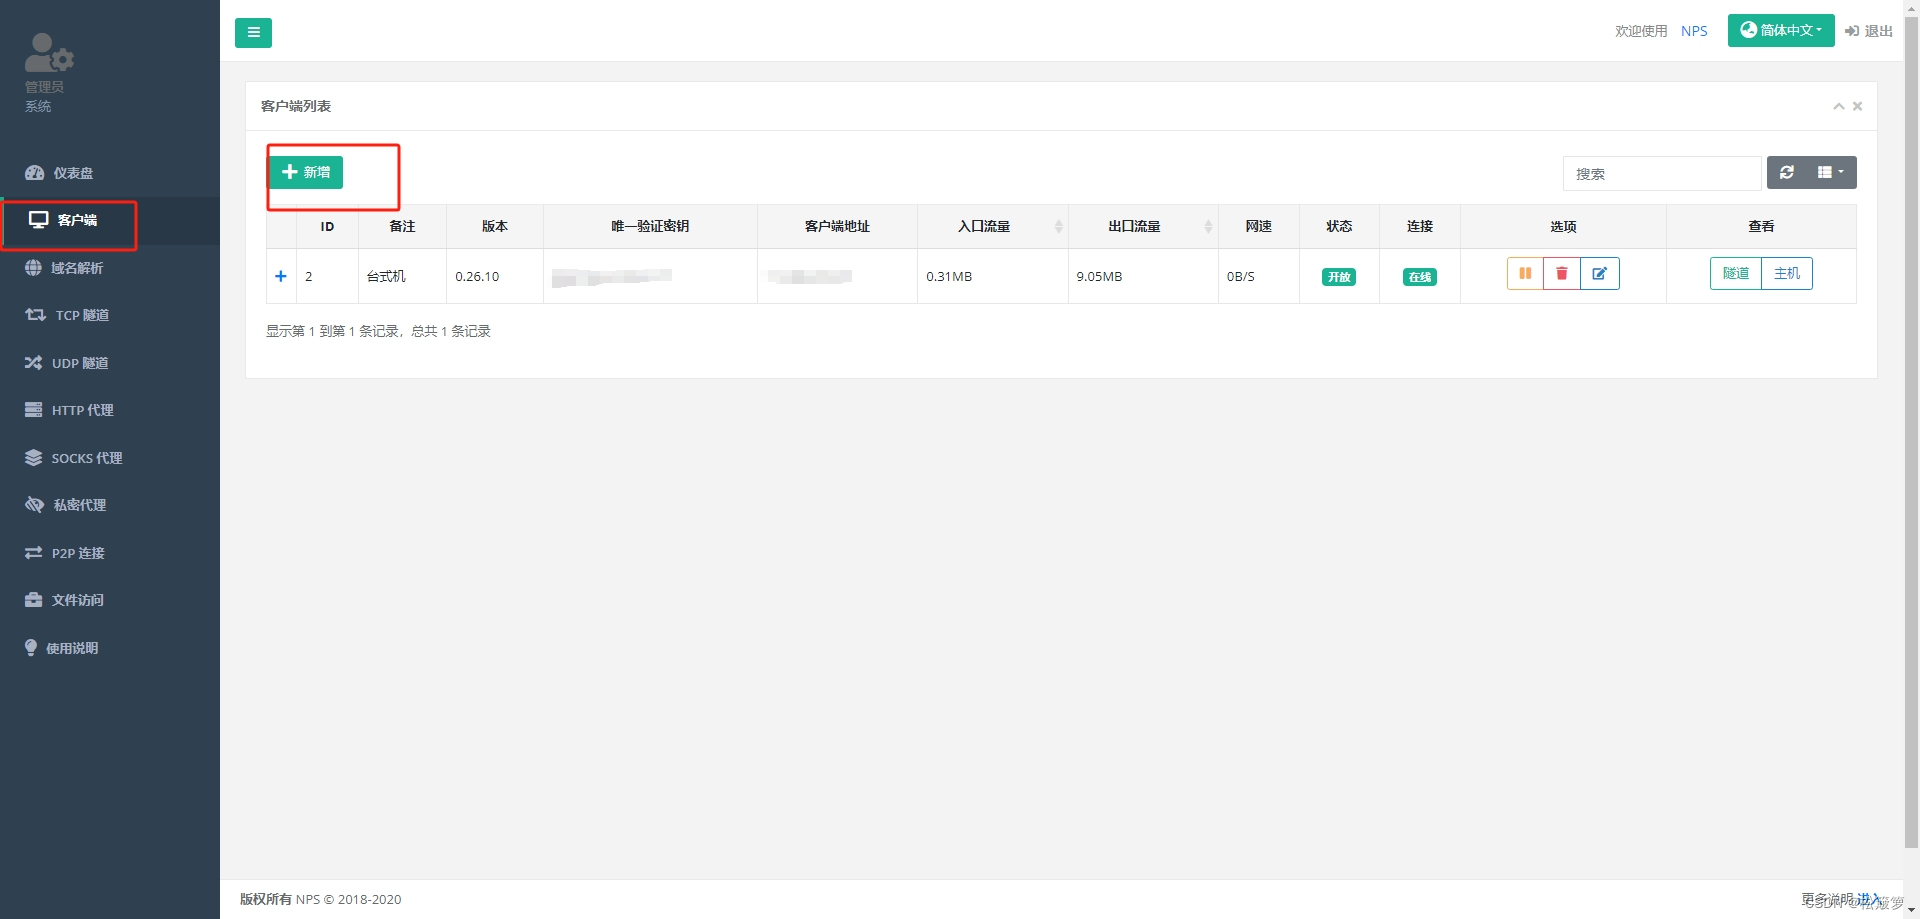The image size is (1920, 919).
Task: Open the 仪表盘 dashboard page
Action: pyautogui.click(x=110, y=173)
